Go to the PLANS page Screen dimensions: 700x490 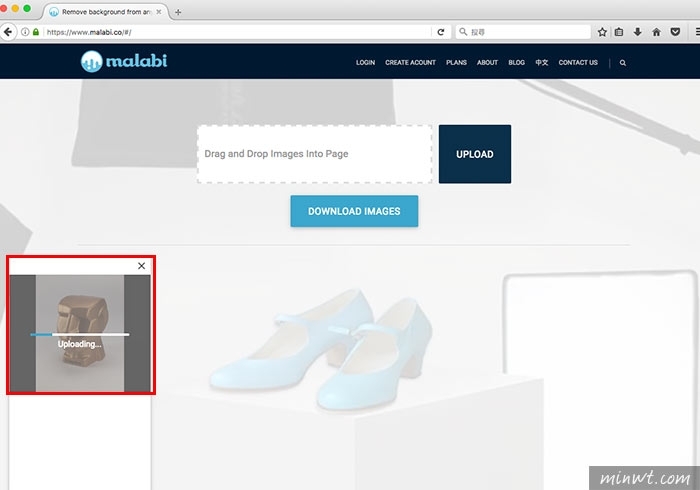coord(456,62)
